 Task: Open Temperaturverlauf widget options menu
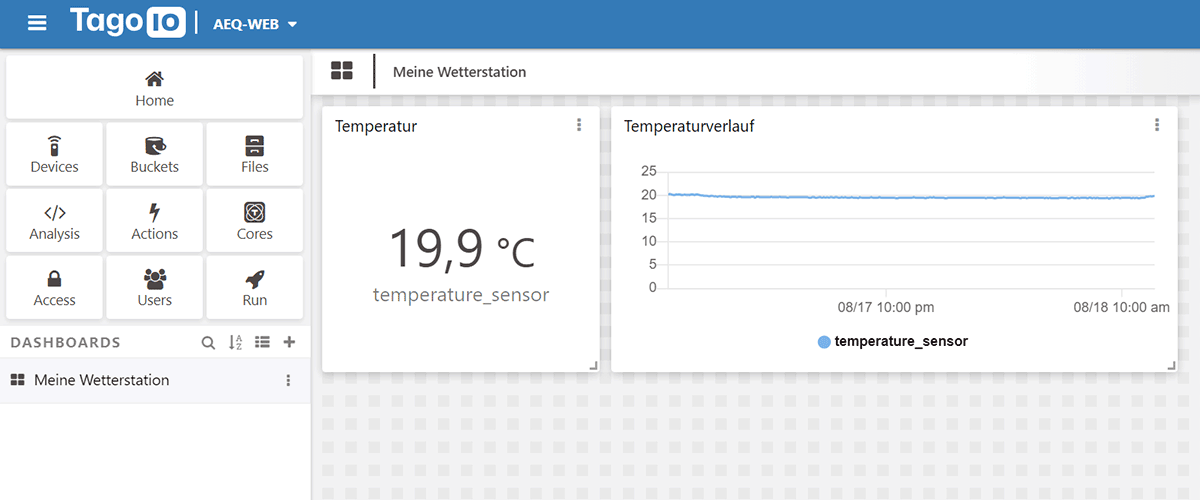[1157, 125]
